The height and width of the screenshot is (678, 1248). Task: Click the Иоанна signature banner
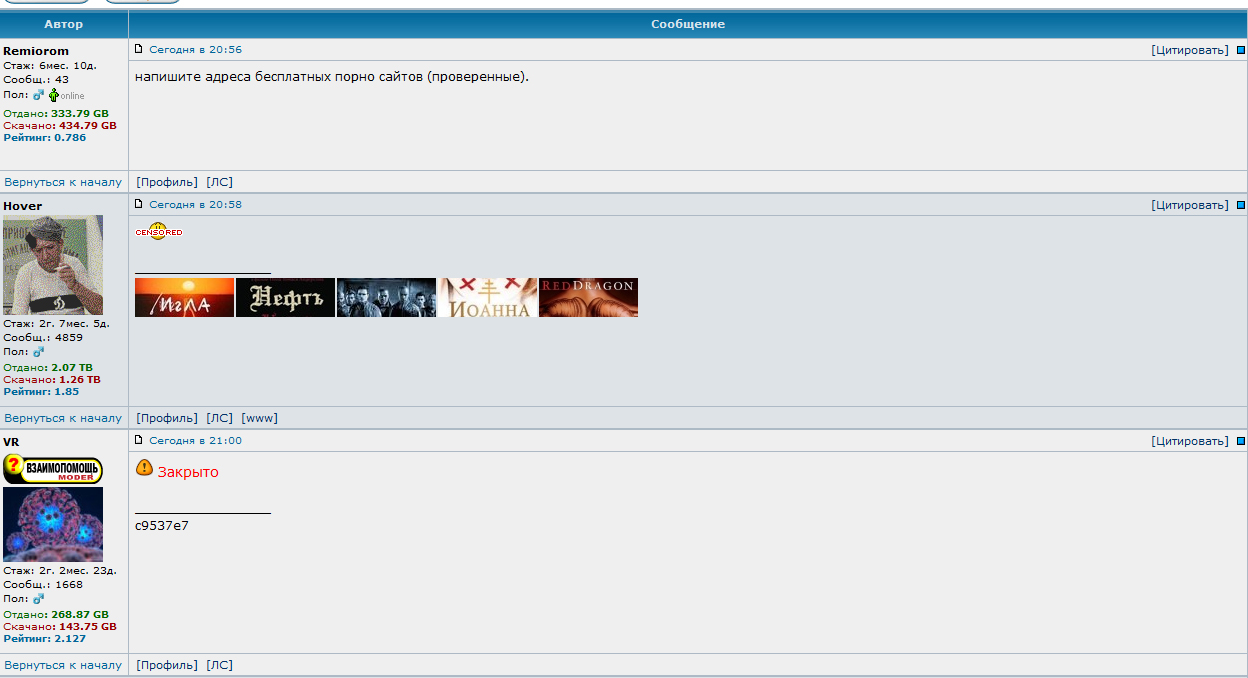[487, 298]
